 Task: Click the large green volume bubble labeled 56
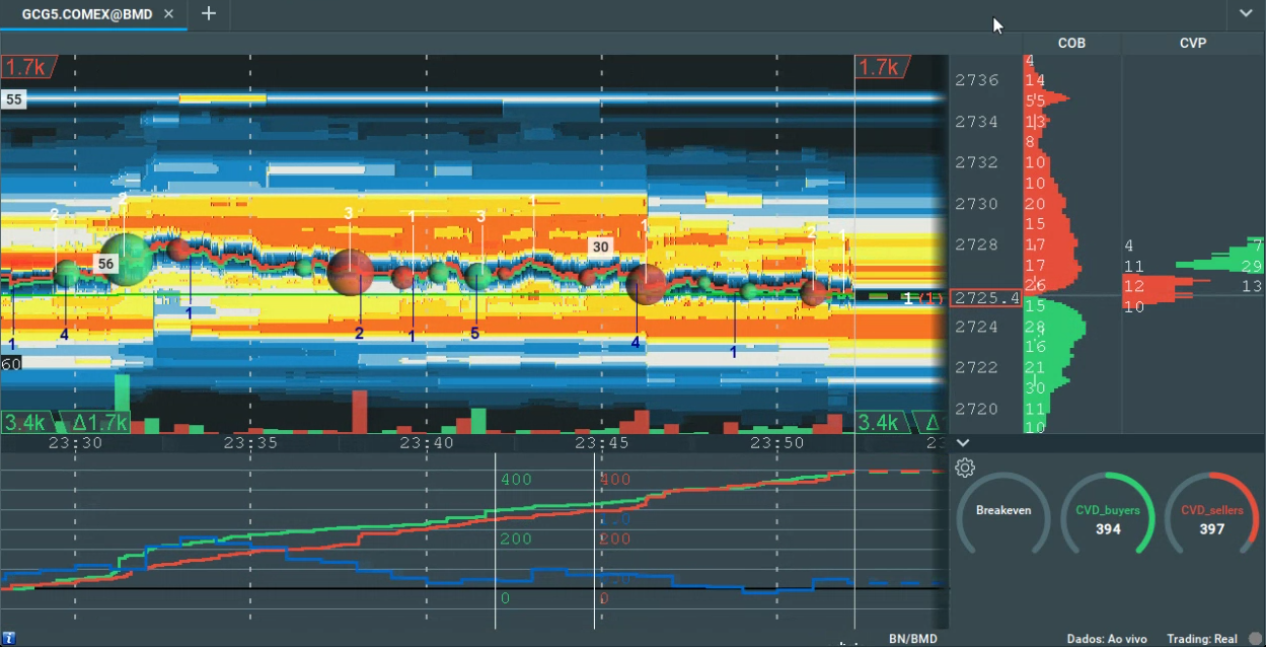tap(126, 259)
